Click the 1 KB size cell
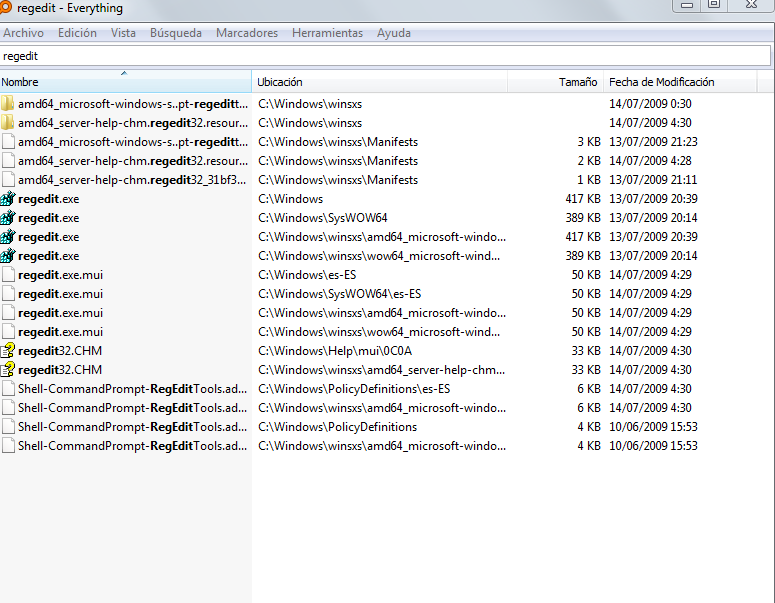 589,179
